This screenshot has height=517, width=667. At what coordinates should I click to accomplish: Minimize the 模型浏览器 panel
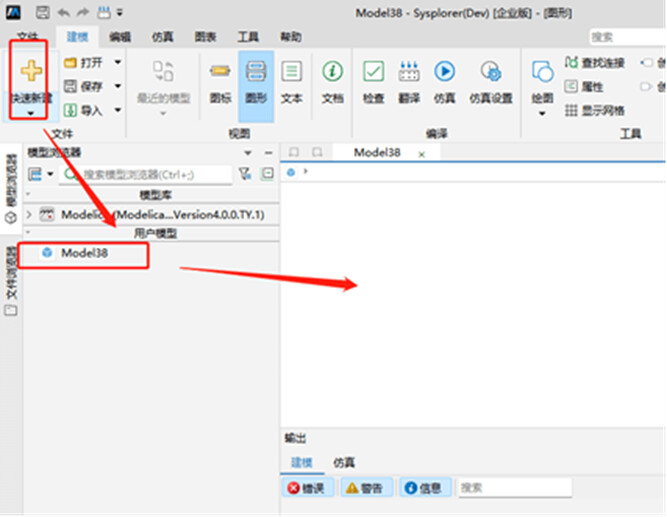pos(268,152)
